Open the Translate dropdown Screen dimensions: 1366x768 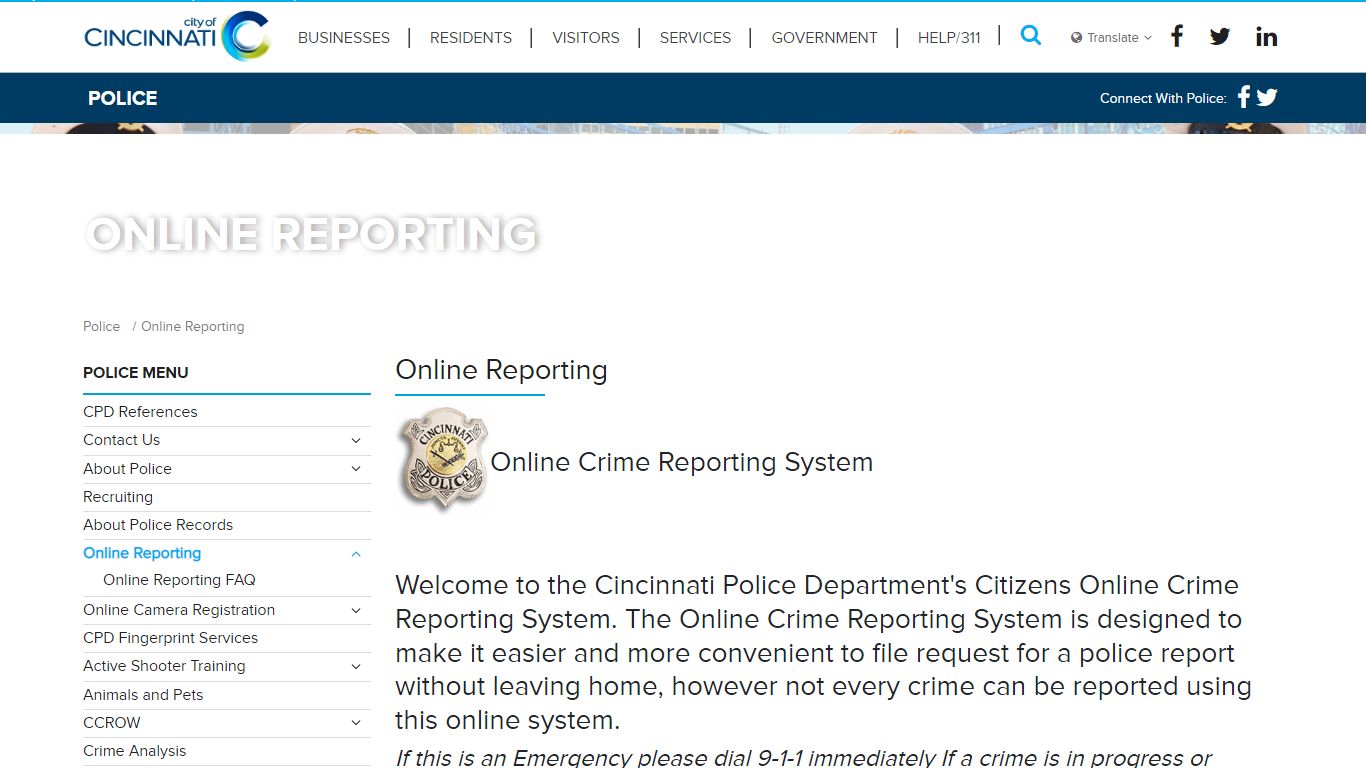click(1111, 38)
